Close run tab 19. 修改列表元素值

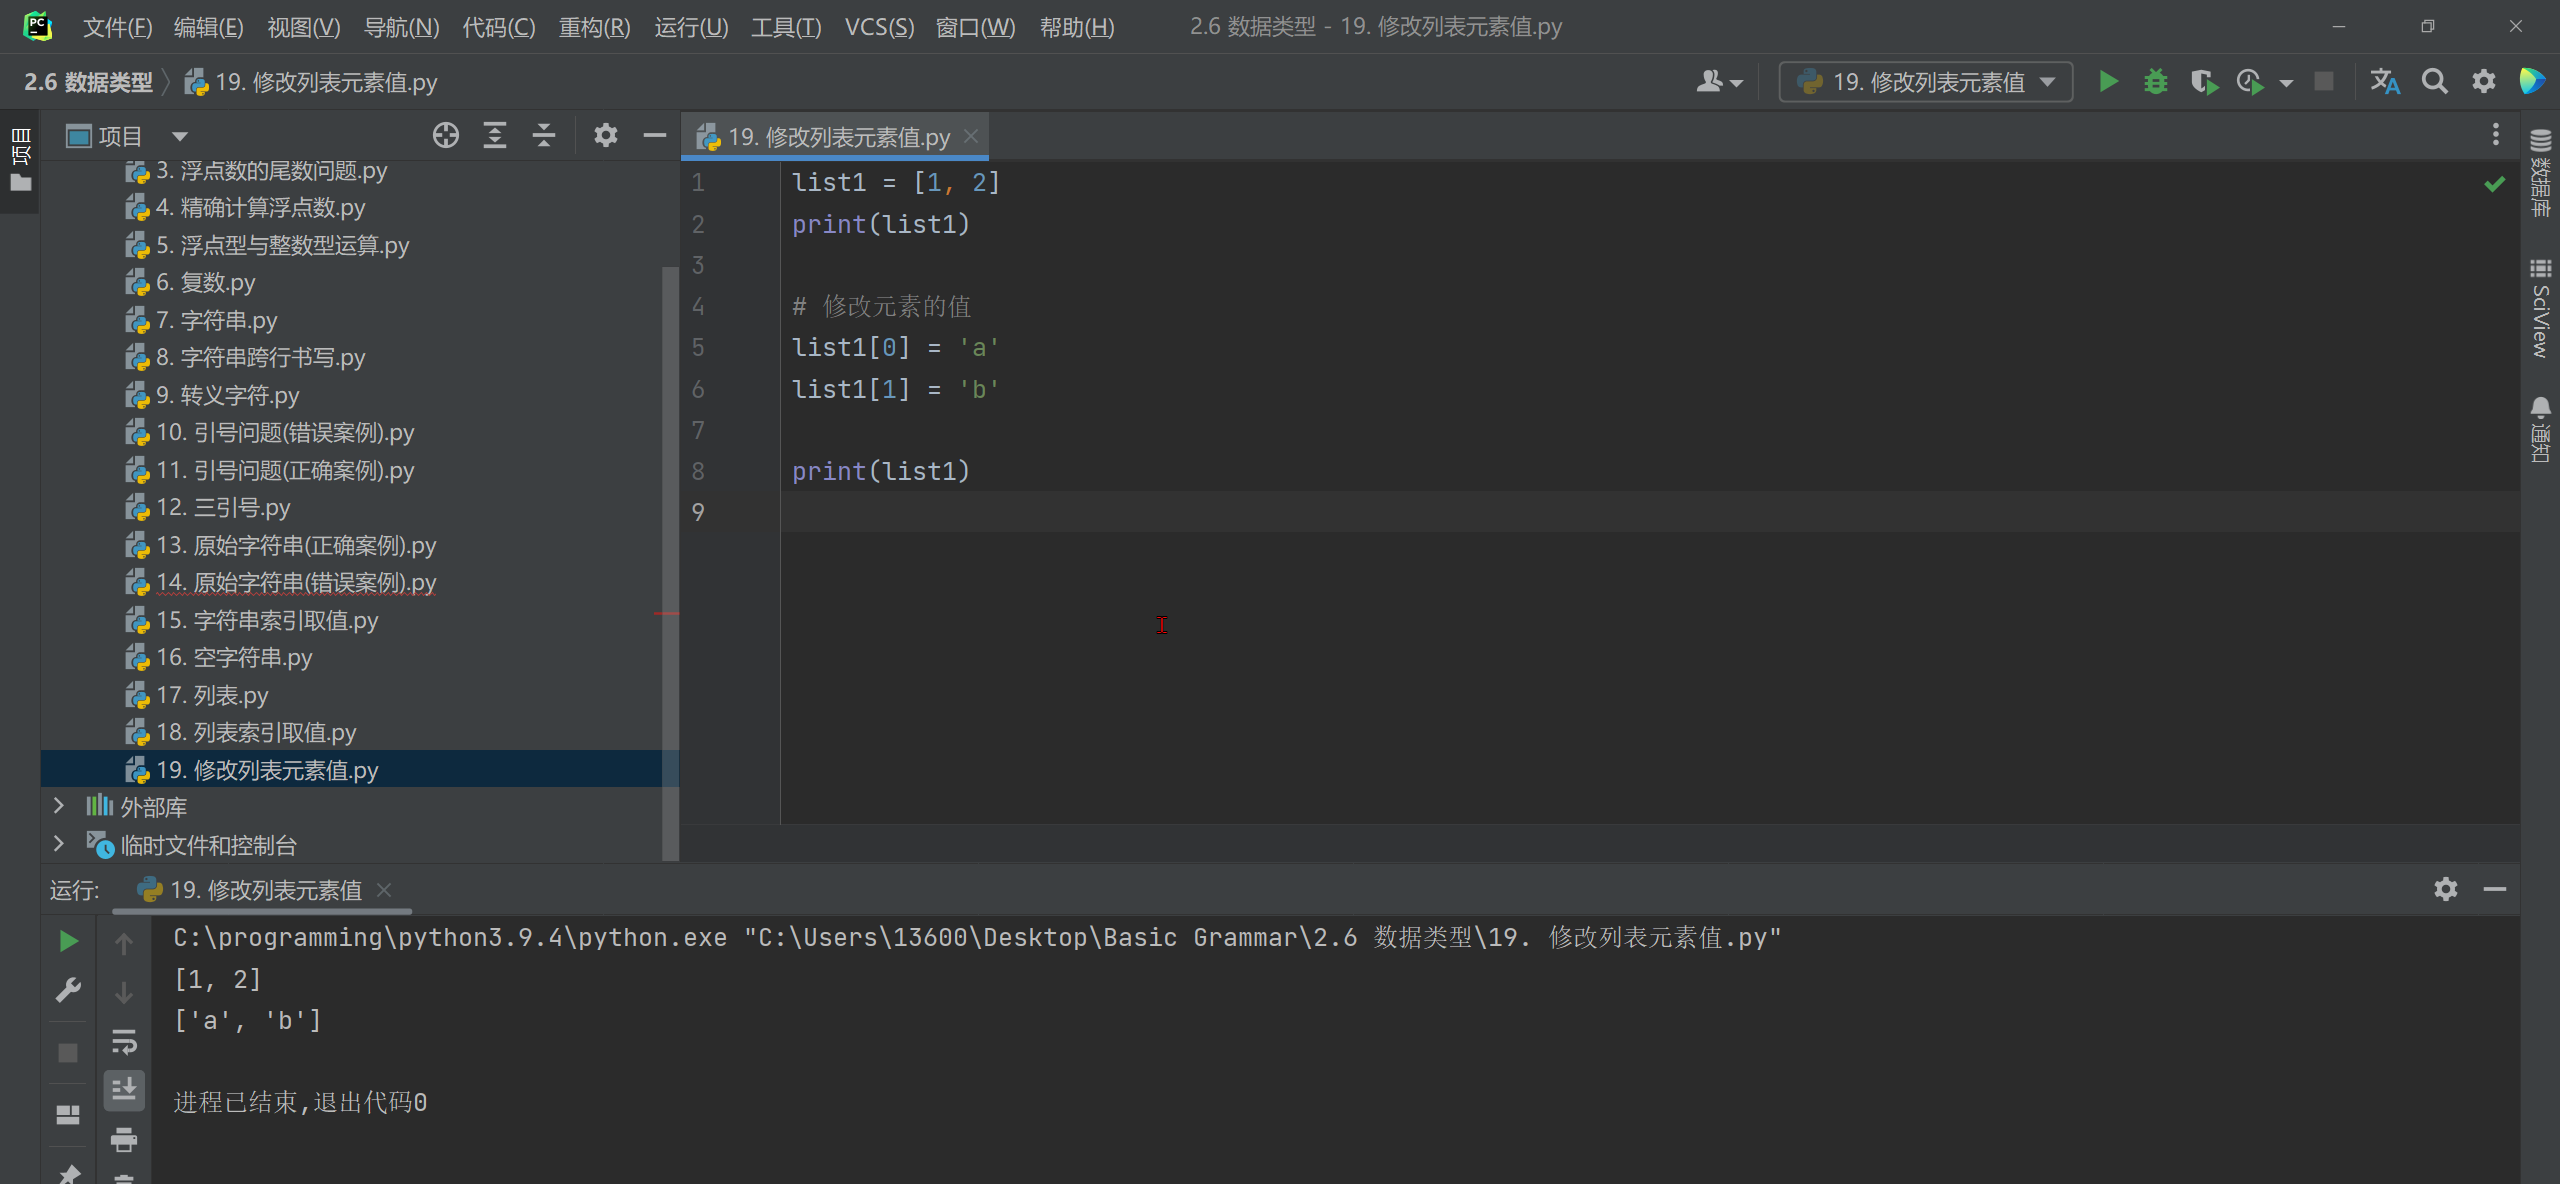384,889
